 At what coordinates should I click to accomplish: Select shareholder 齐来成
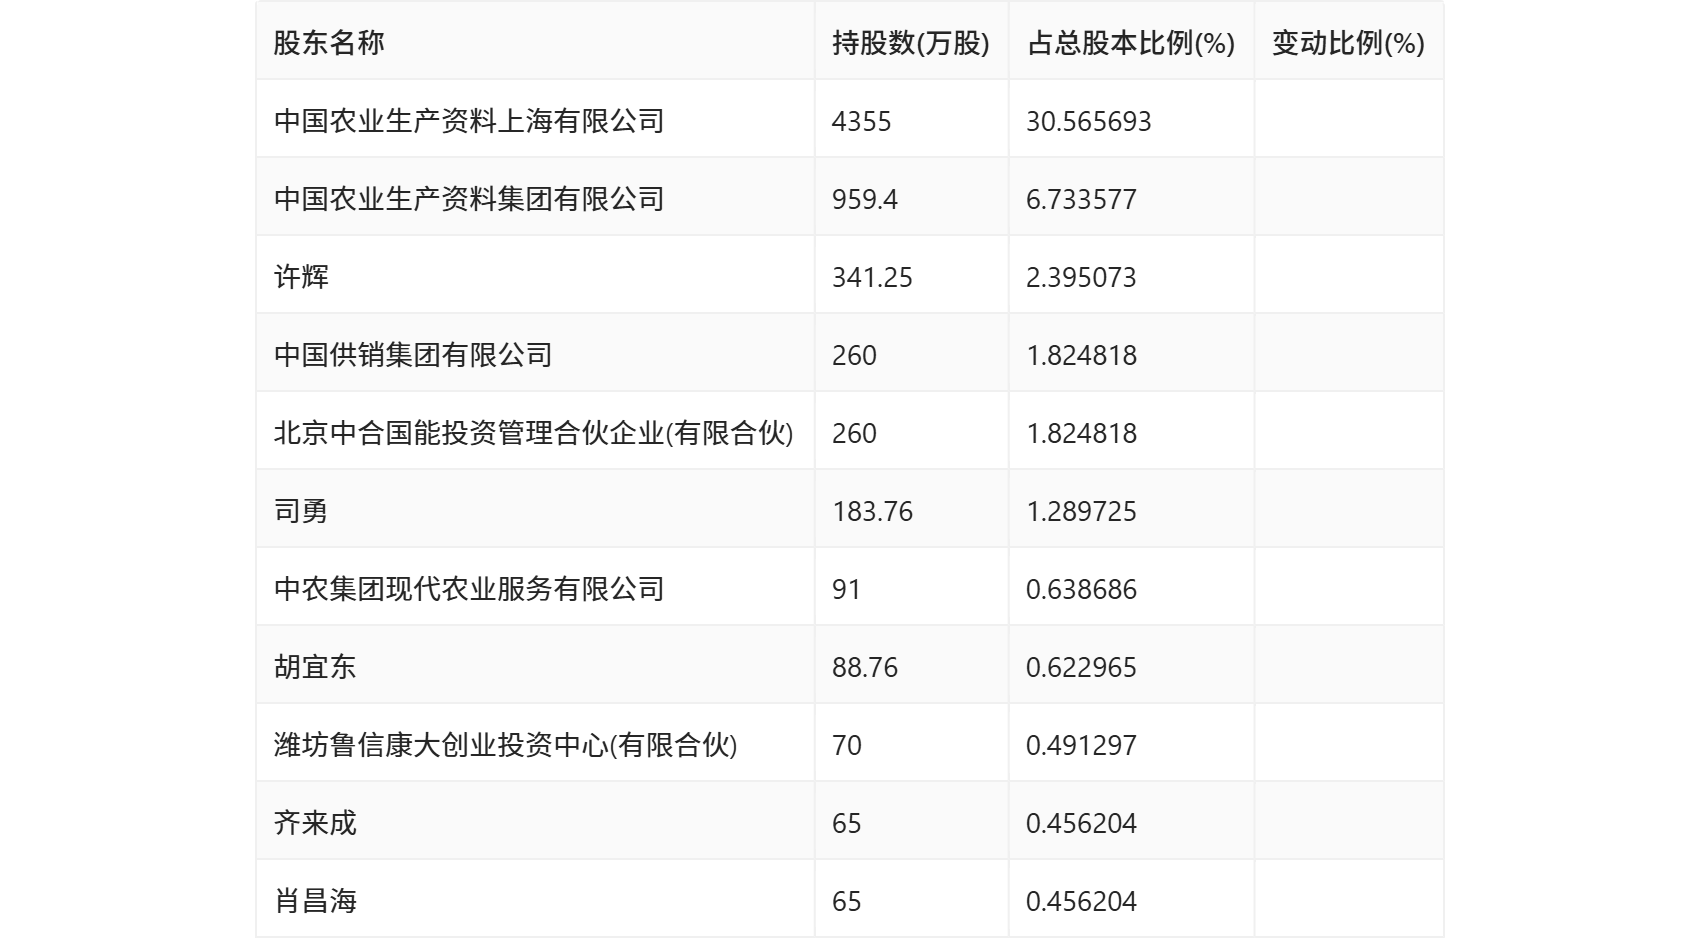tap(315, 823)
